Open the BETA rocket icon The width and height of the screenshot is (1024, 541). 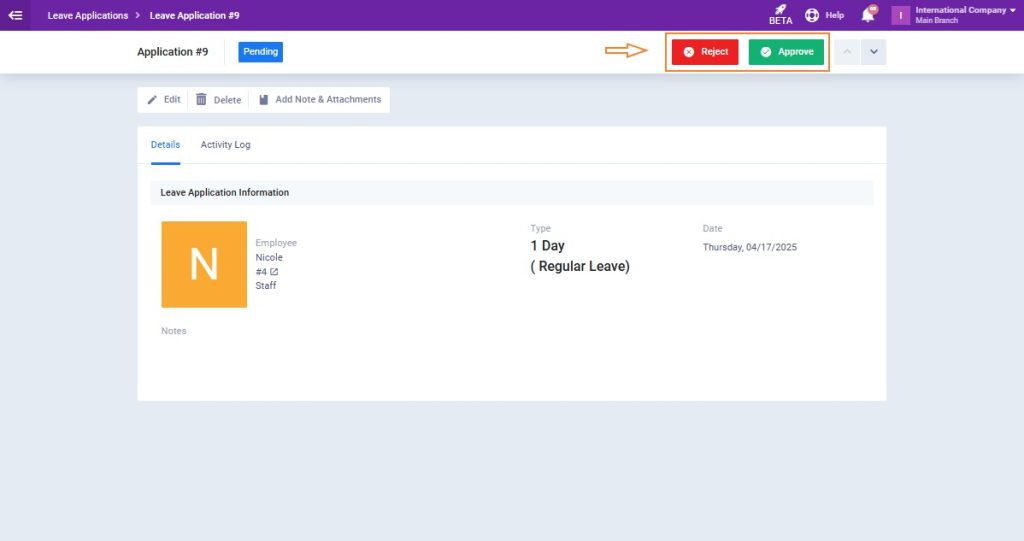[x=780, y=14]
